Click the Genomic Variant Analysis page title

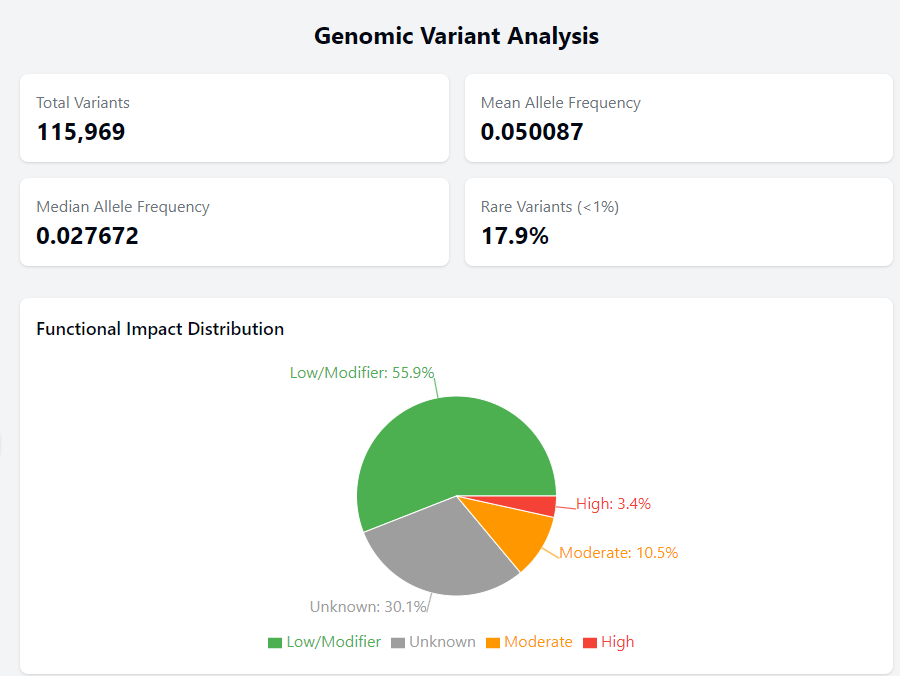[456, 36]
